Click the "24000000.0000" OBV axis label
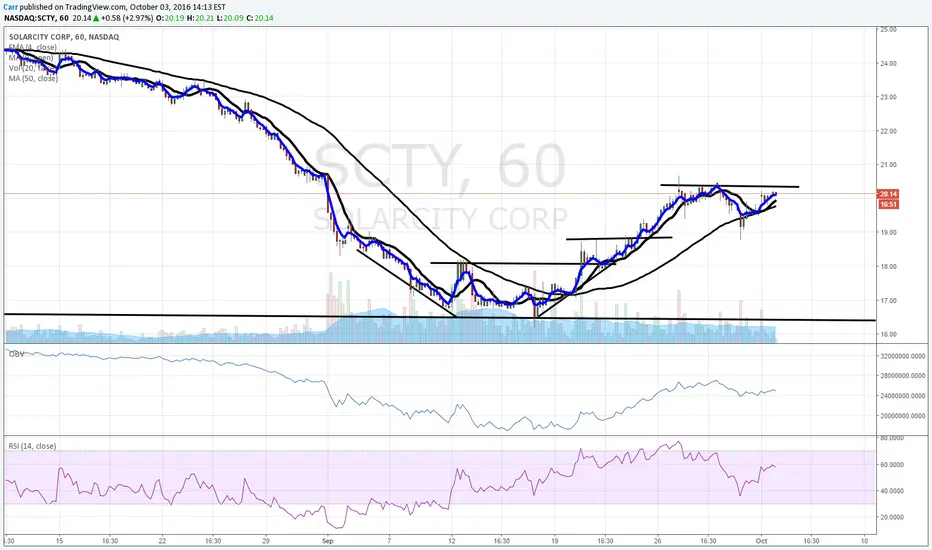Screen dimensions: 932x550 [903, 395]
